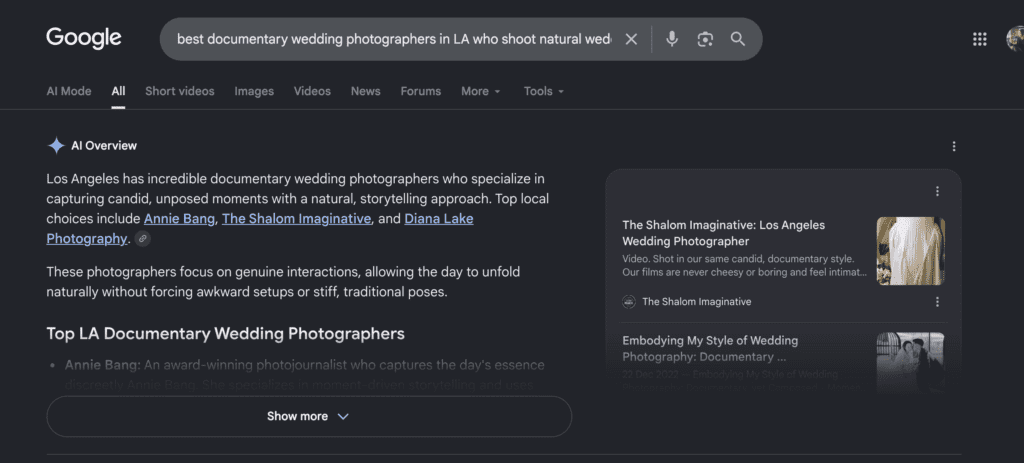The image size is (1024, 463).
Task: Expand AI Overview with Show more
Action: pos(309,416)
